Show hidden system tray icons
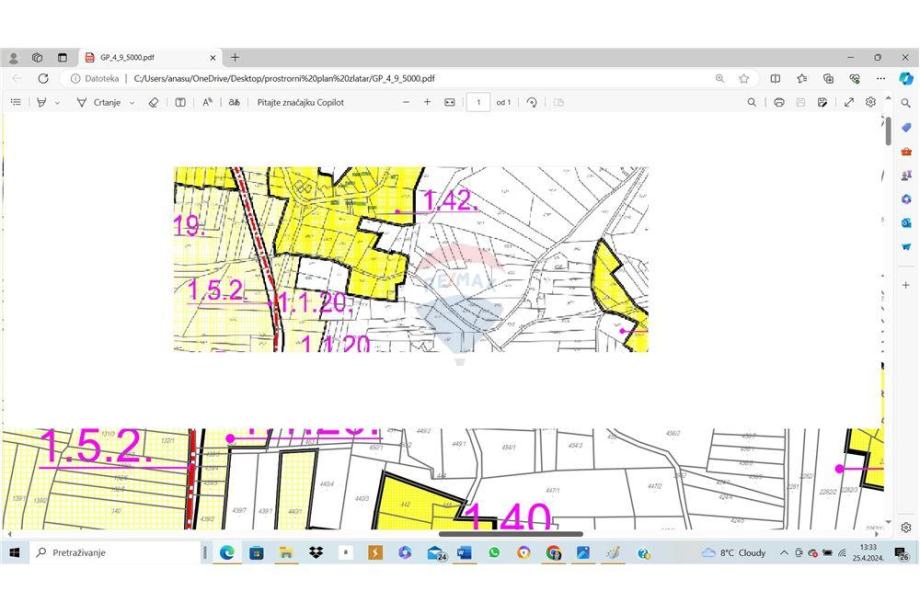Image resolution: width=920 pixels, height=613 pixels. [784, 553]
